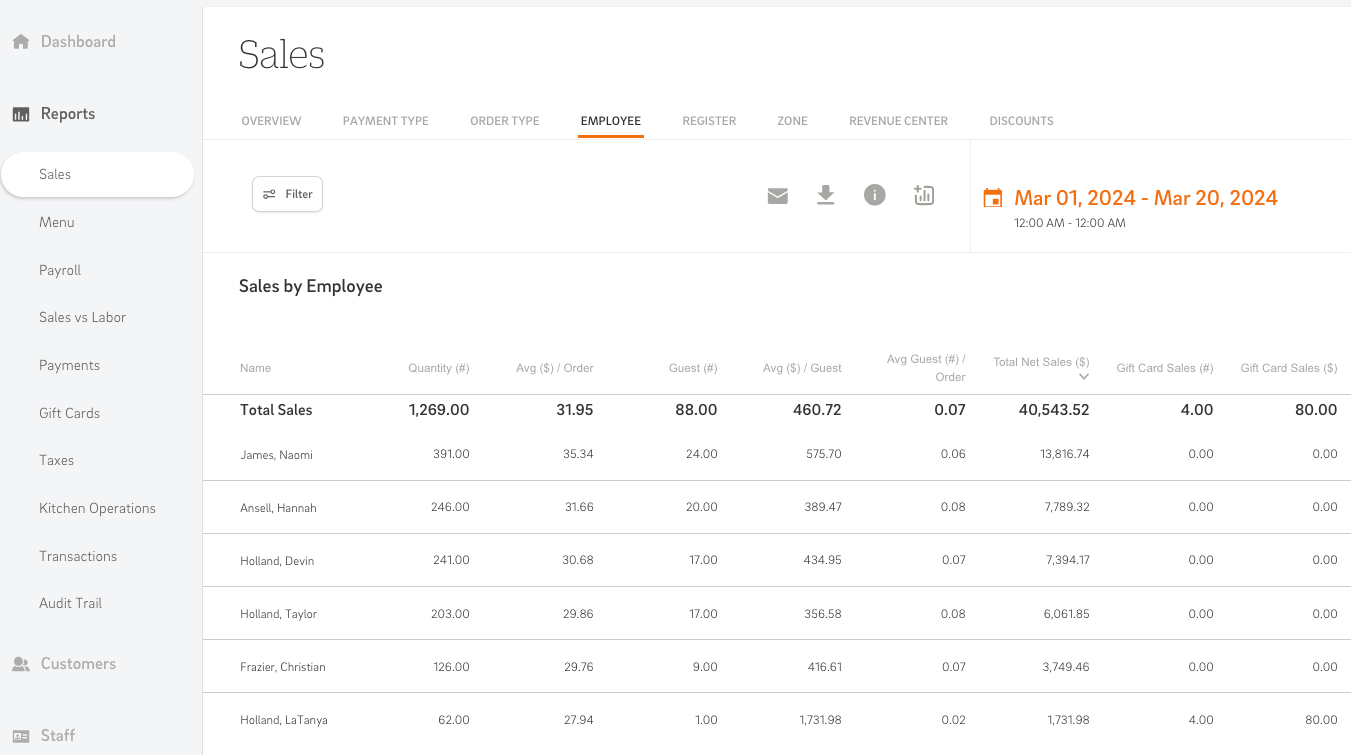
Task: Click employee name Holland, Devin
Action: pyautogui.click(x=277, y=561)
